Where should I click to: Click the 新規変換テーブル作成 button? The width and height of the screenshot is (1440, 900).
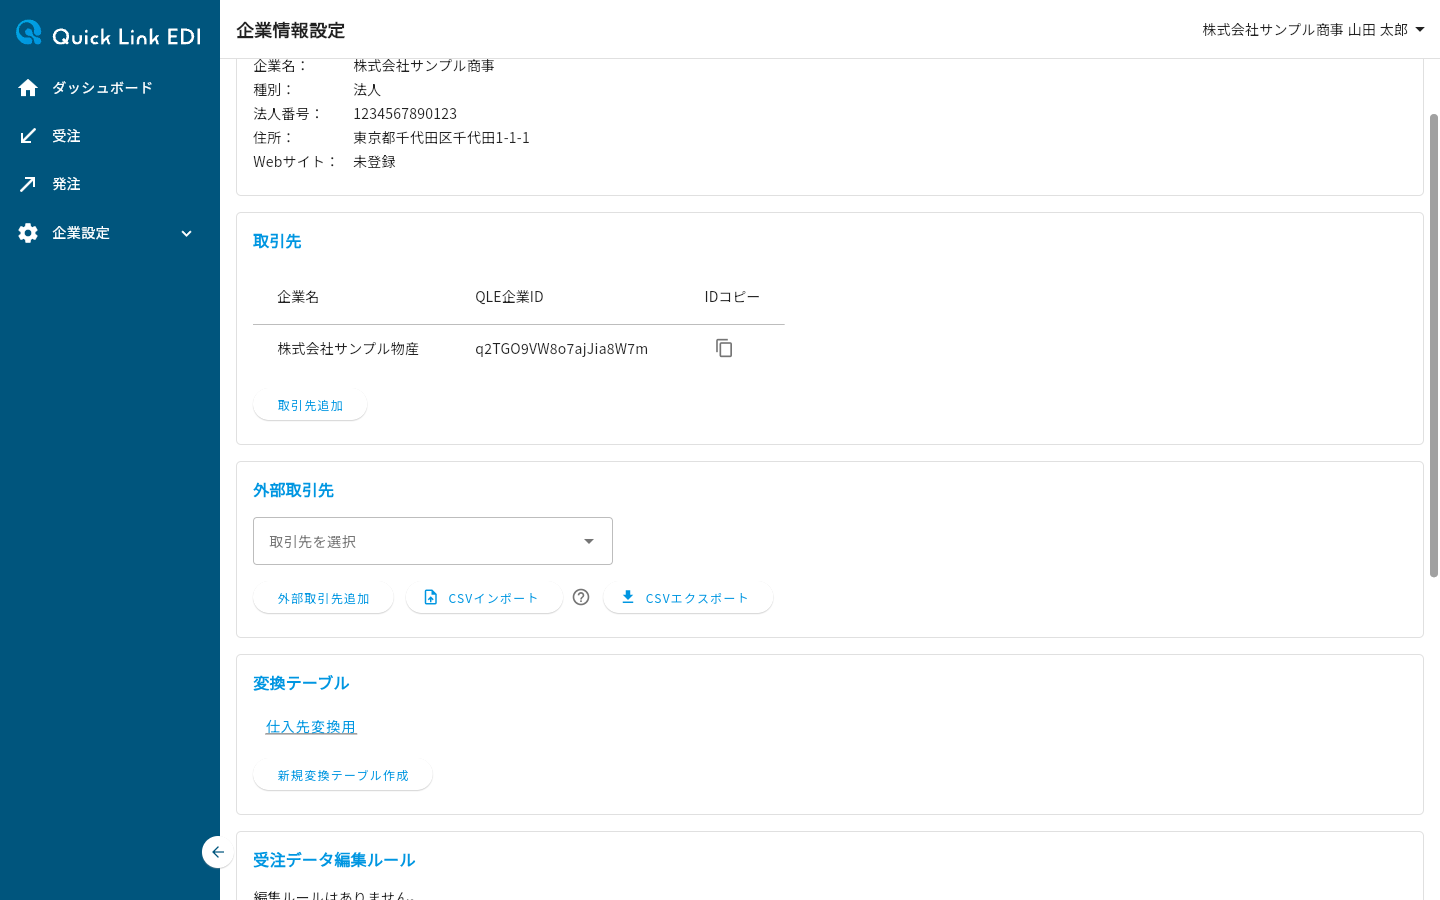pyautogui.click(x=343, y=775)
